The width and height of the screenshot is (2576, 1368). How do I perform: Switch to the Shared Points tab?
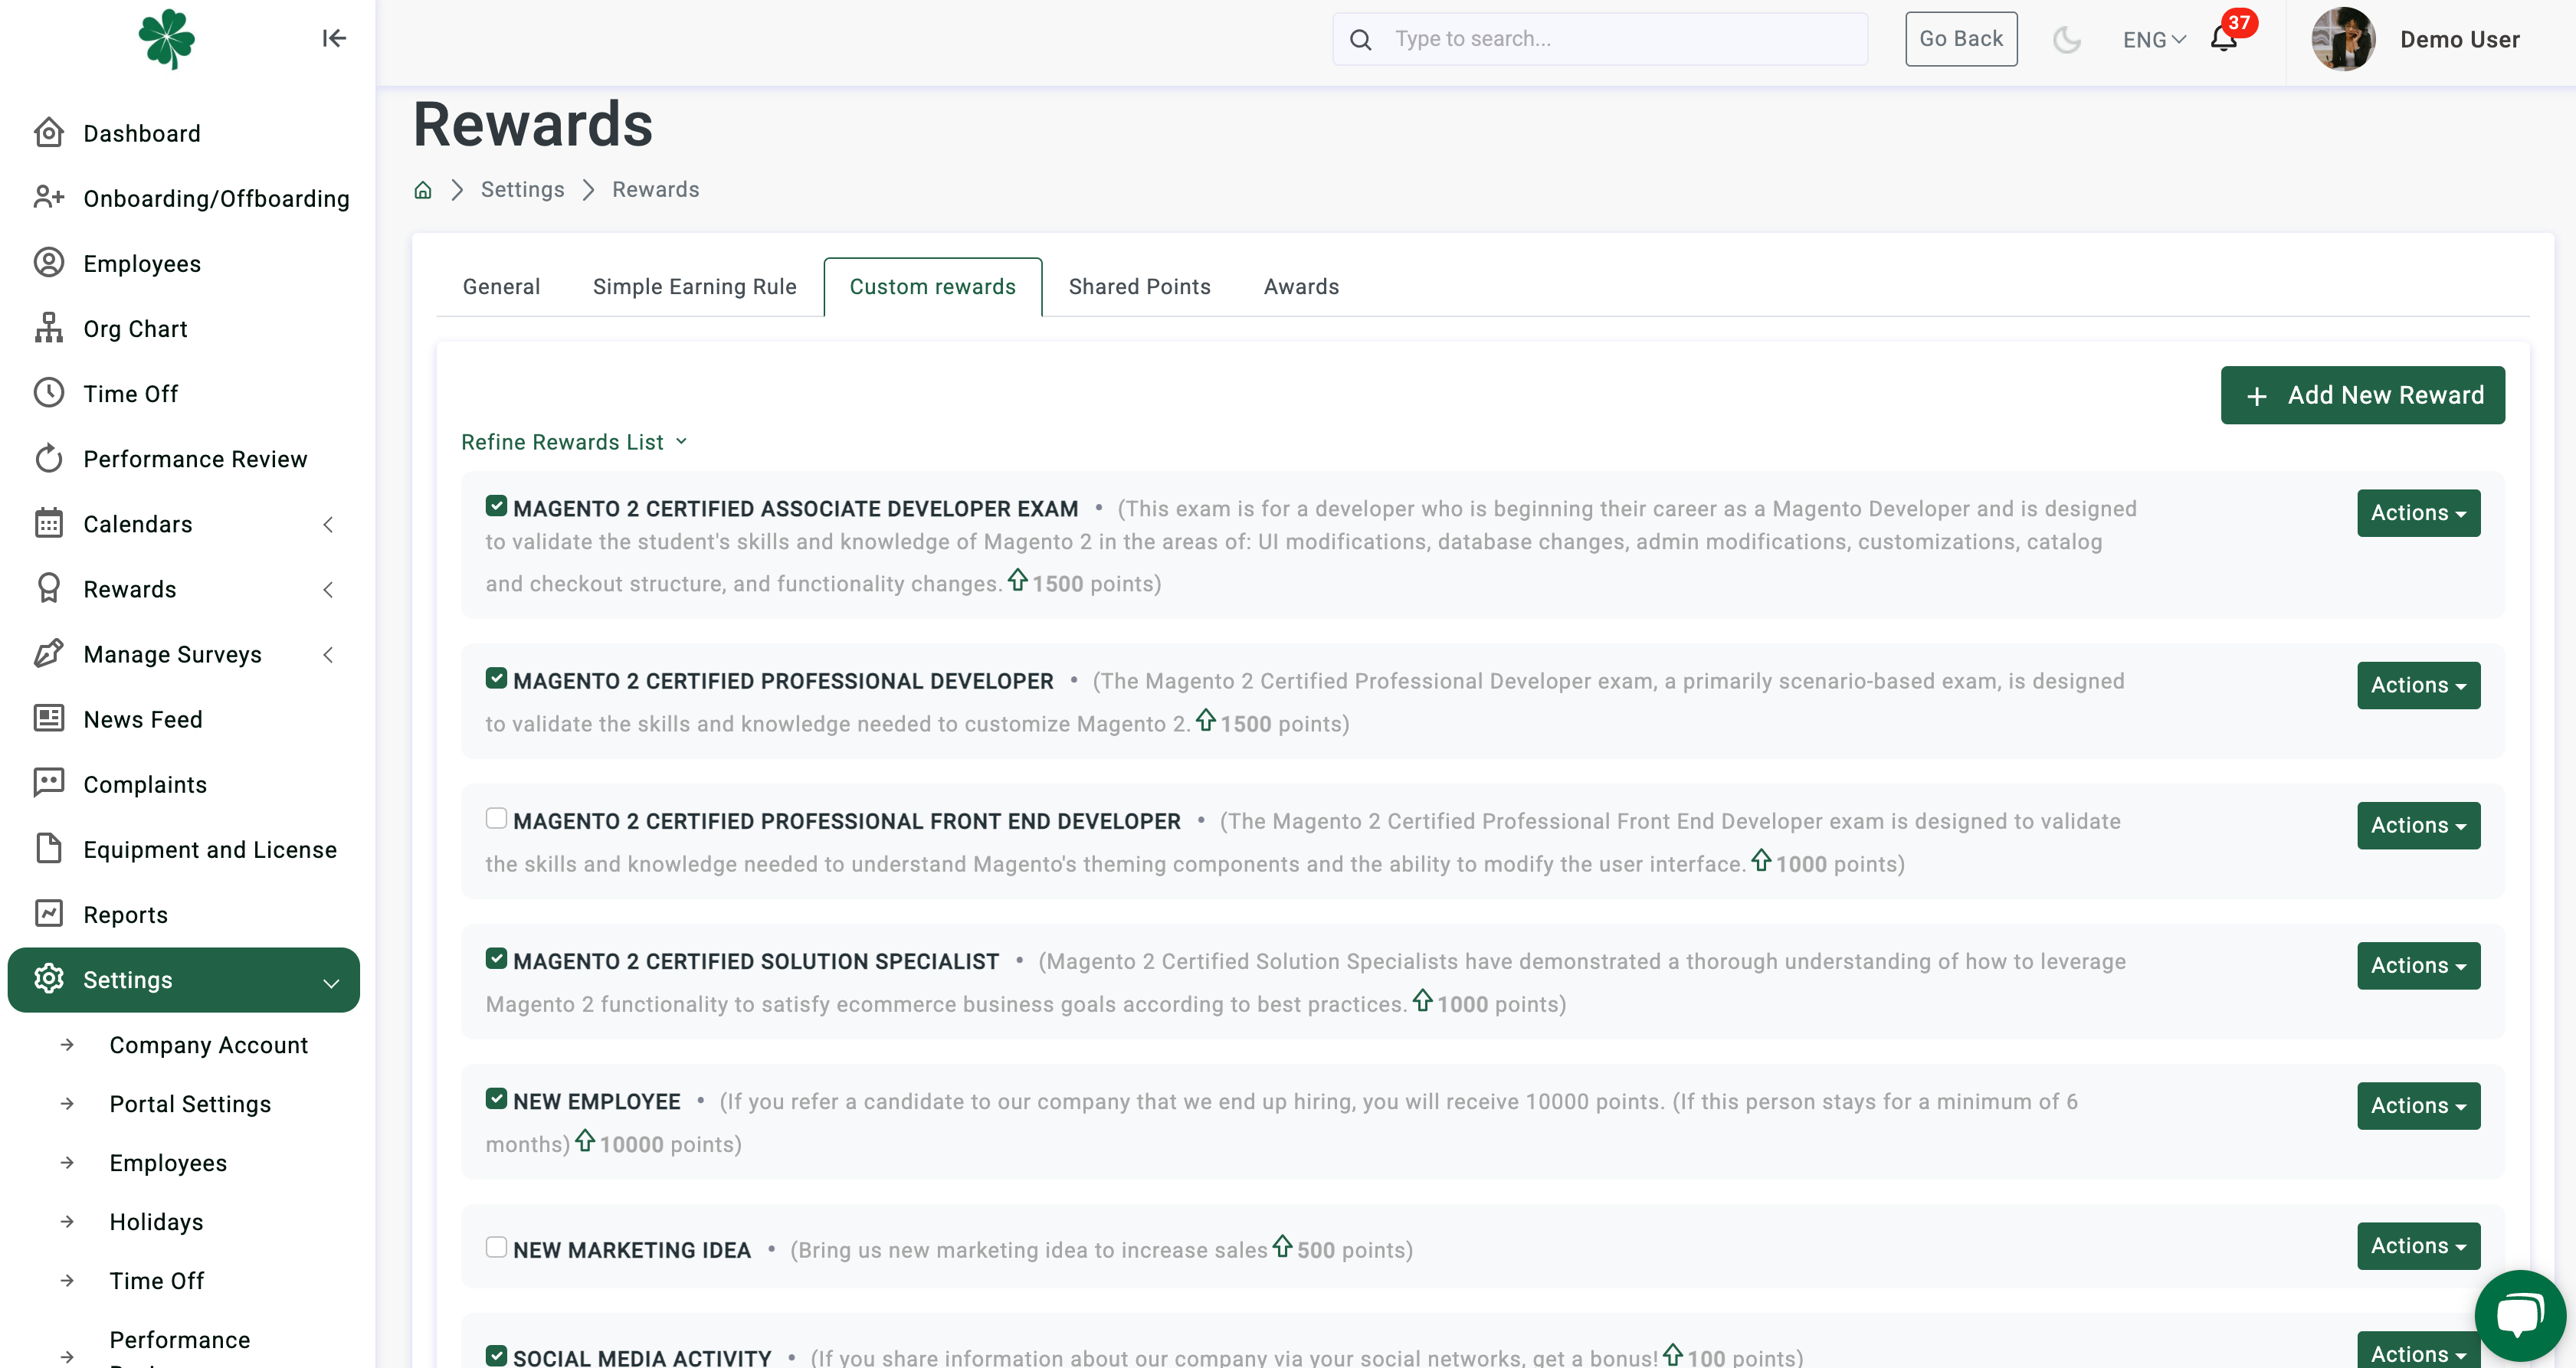1139,287
